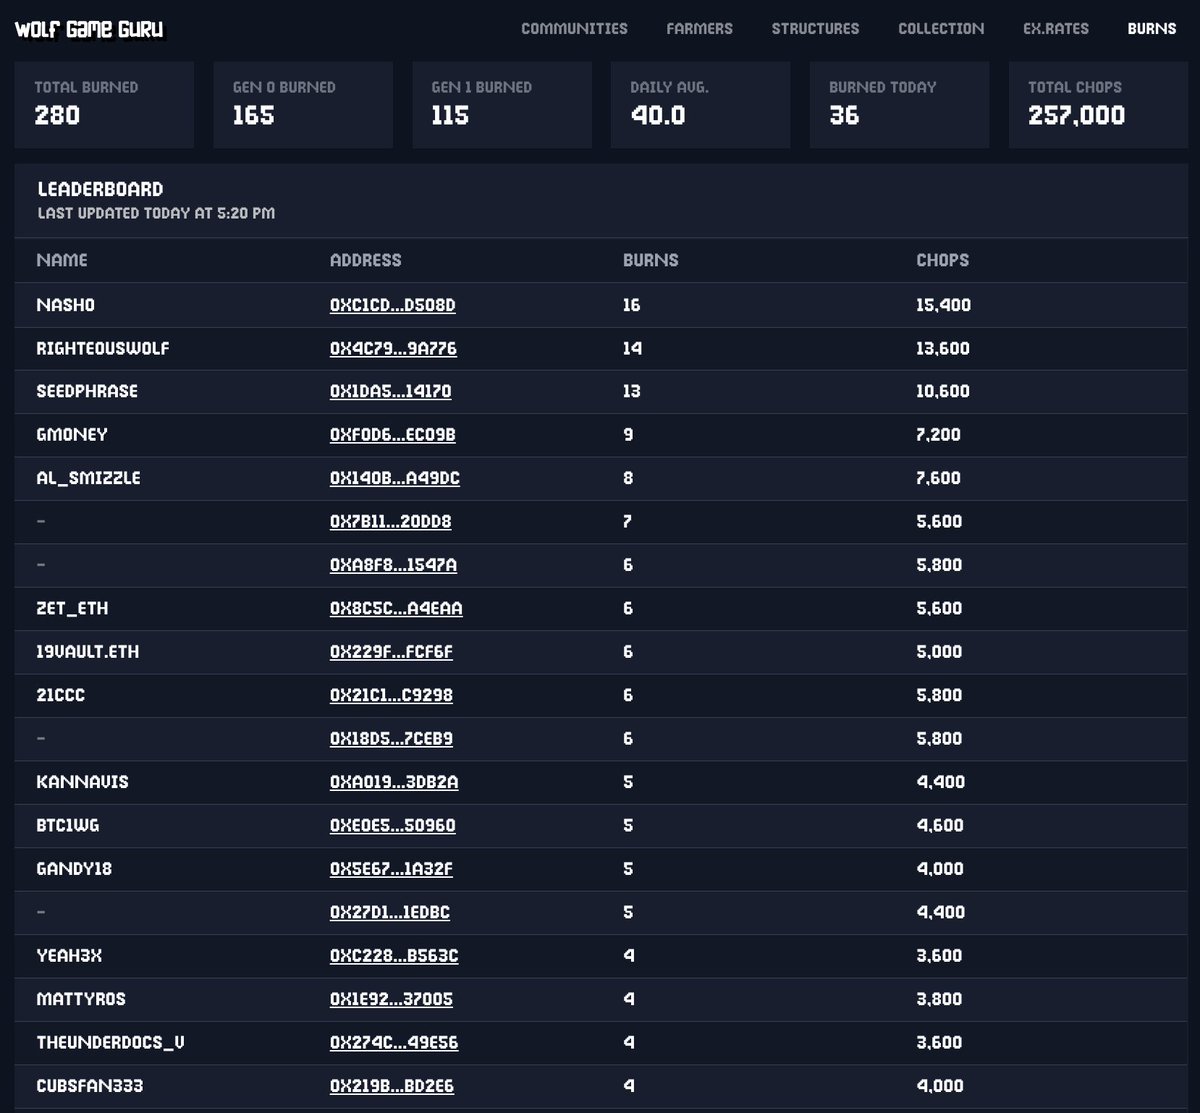Click SEEDPHRASE's wallet address link

point(390,392)
